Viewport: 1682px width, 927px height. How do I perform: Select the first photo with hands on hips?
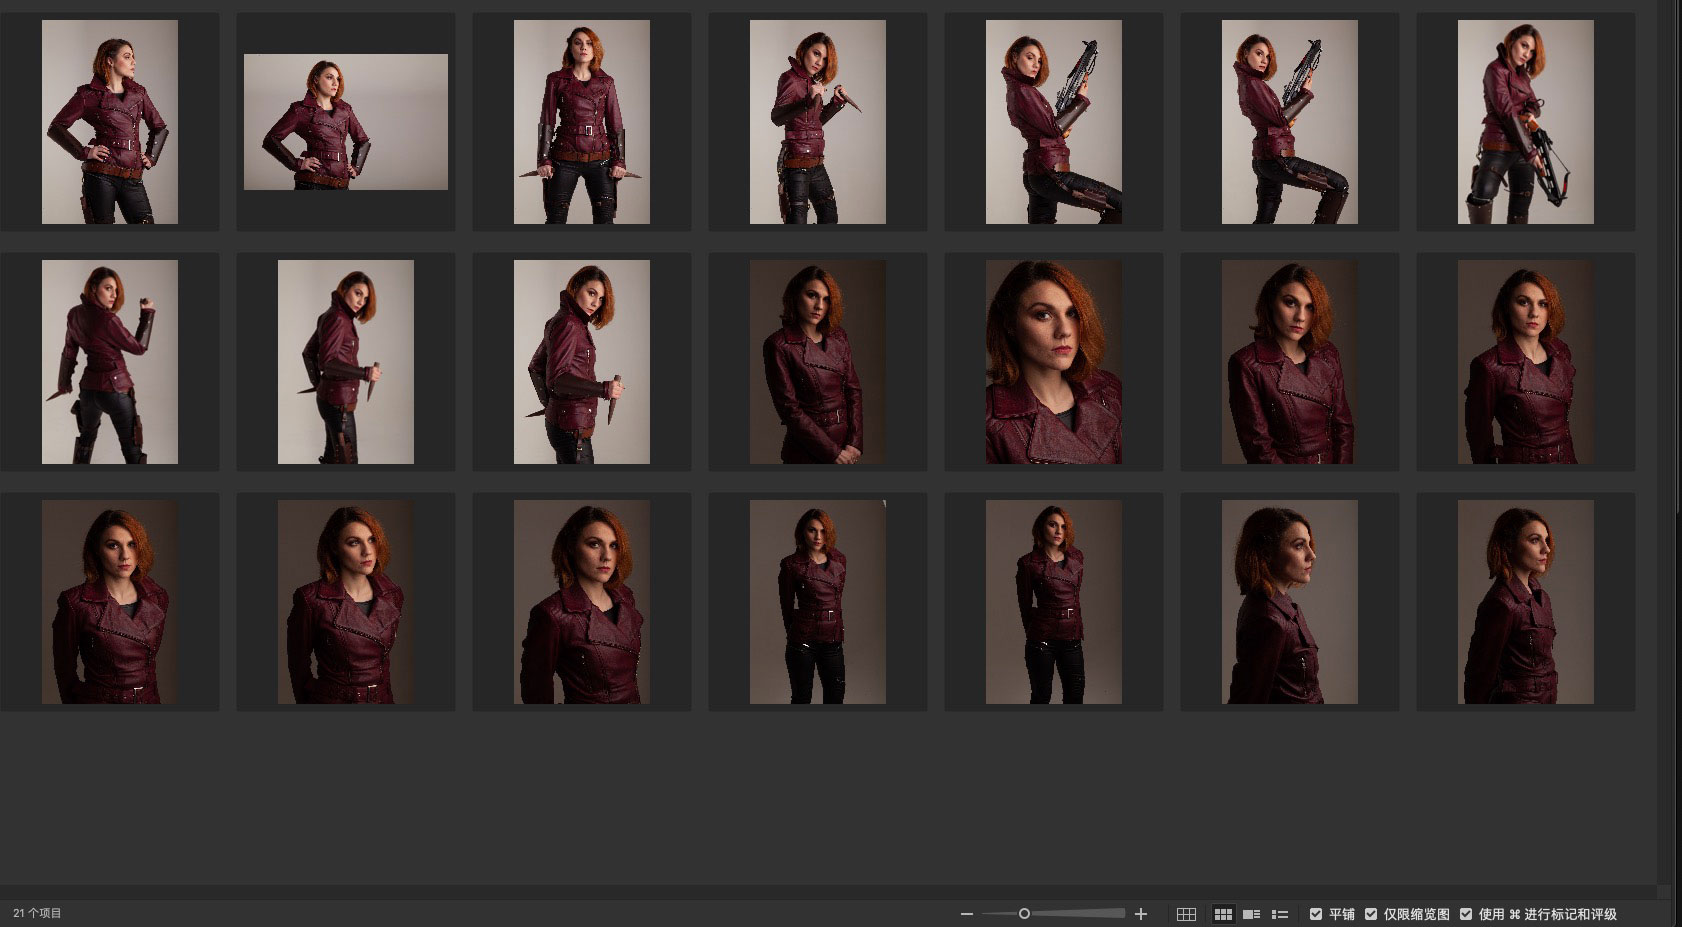(x=110, y=122)
